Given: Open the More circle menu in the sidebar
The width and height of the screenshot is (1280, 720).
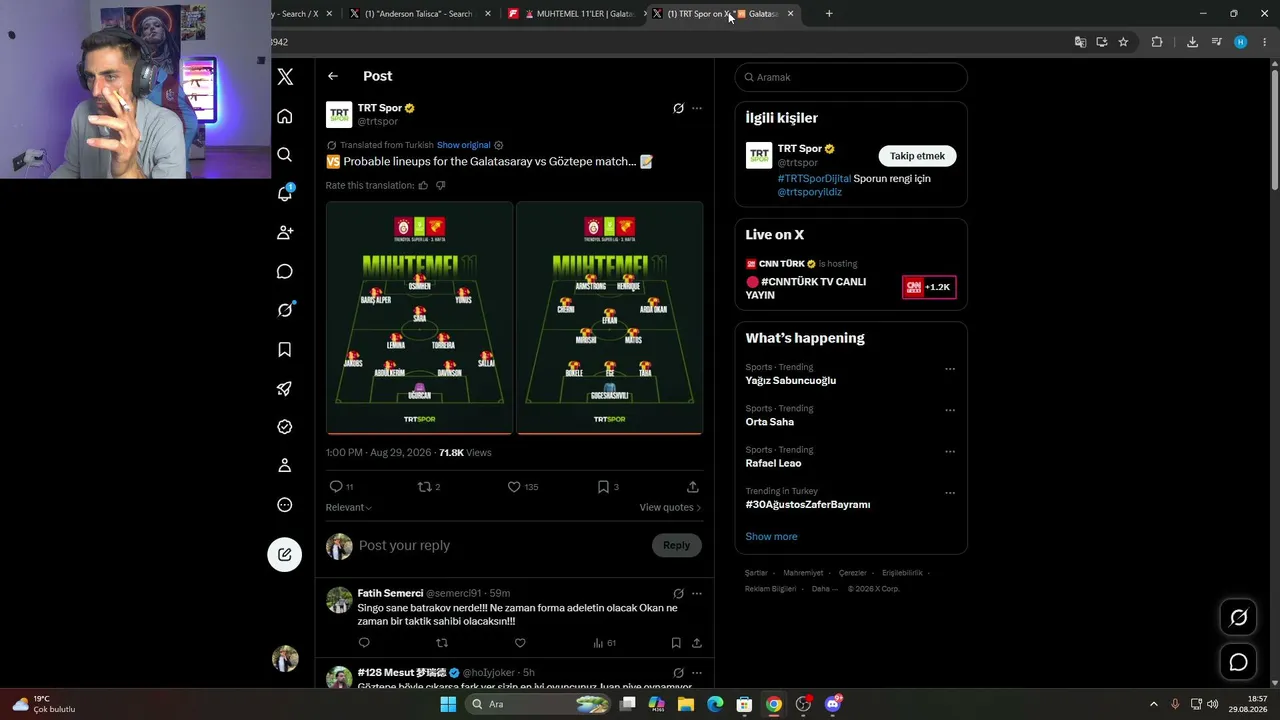Looking at the screenshot, I should [285, 505].
